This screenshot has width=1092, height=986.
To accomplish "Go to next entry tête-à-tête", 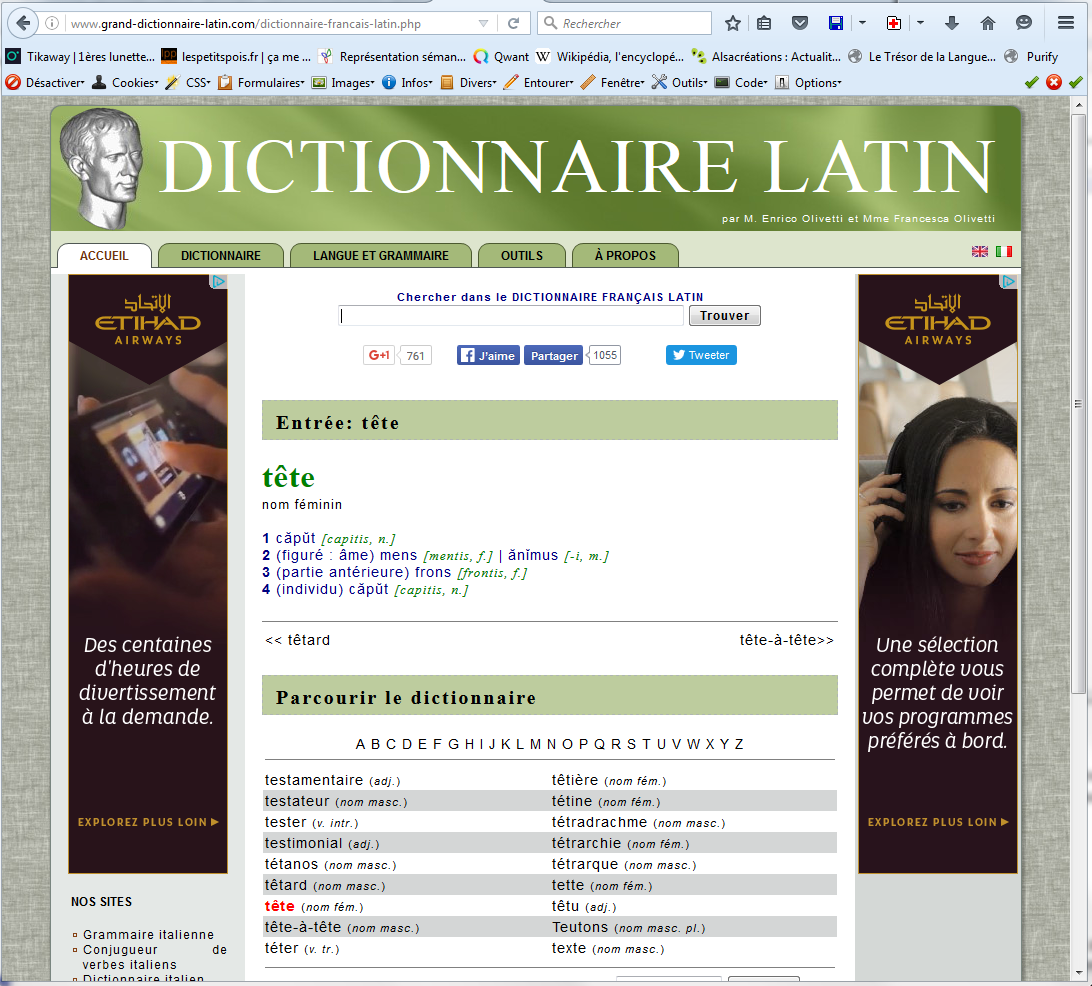I will pyautogui.click(x=786, y=640).
